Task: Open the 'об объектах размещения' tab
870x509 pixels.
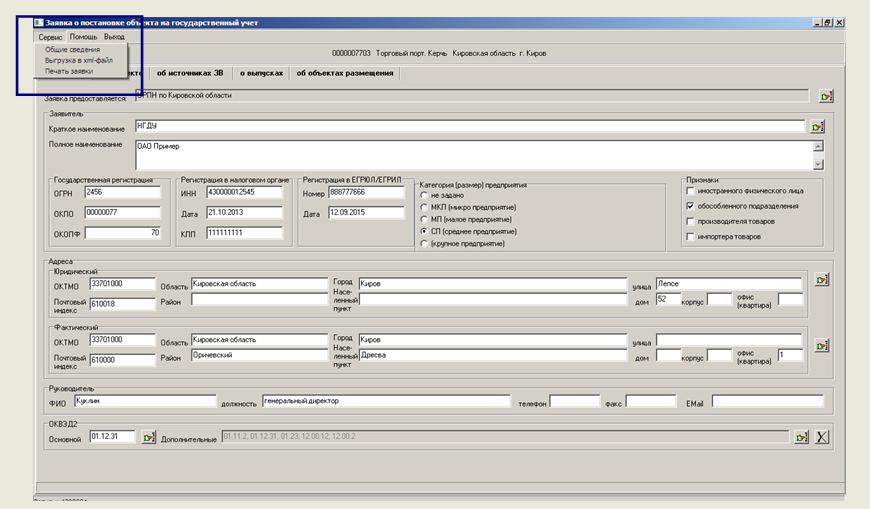Action: [x=345, y=73]
